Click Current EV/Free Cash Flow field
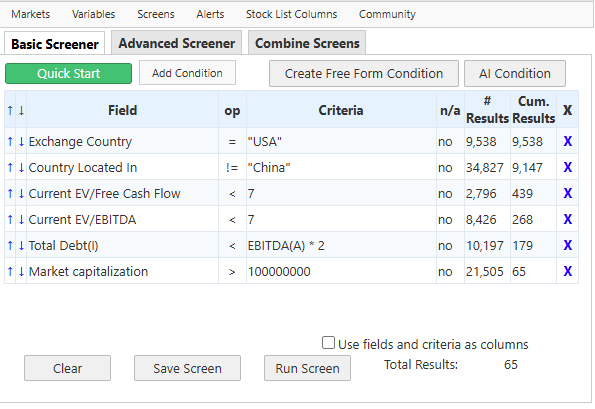 [x=104, y=193]
